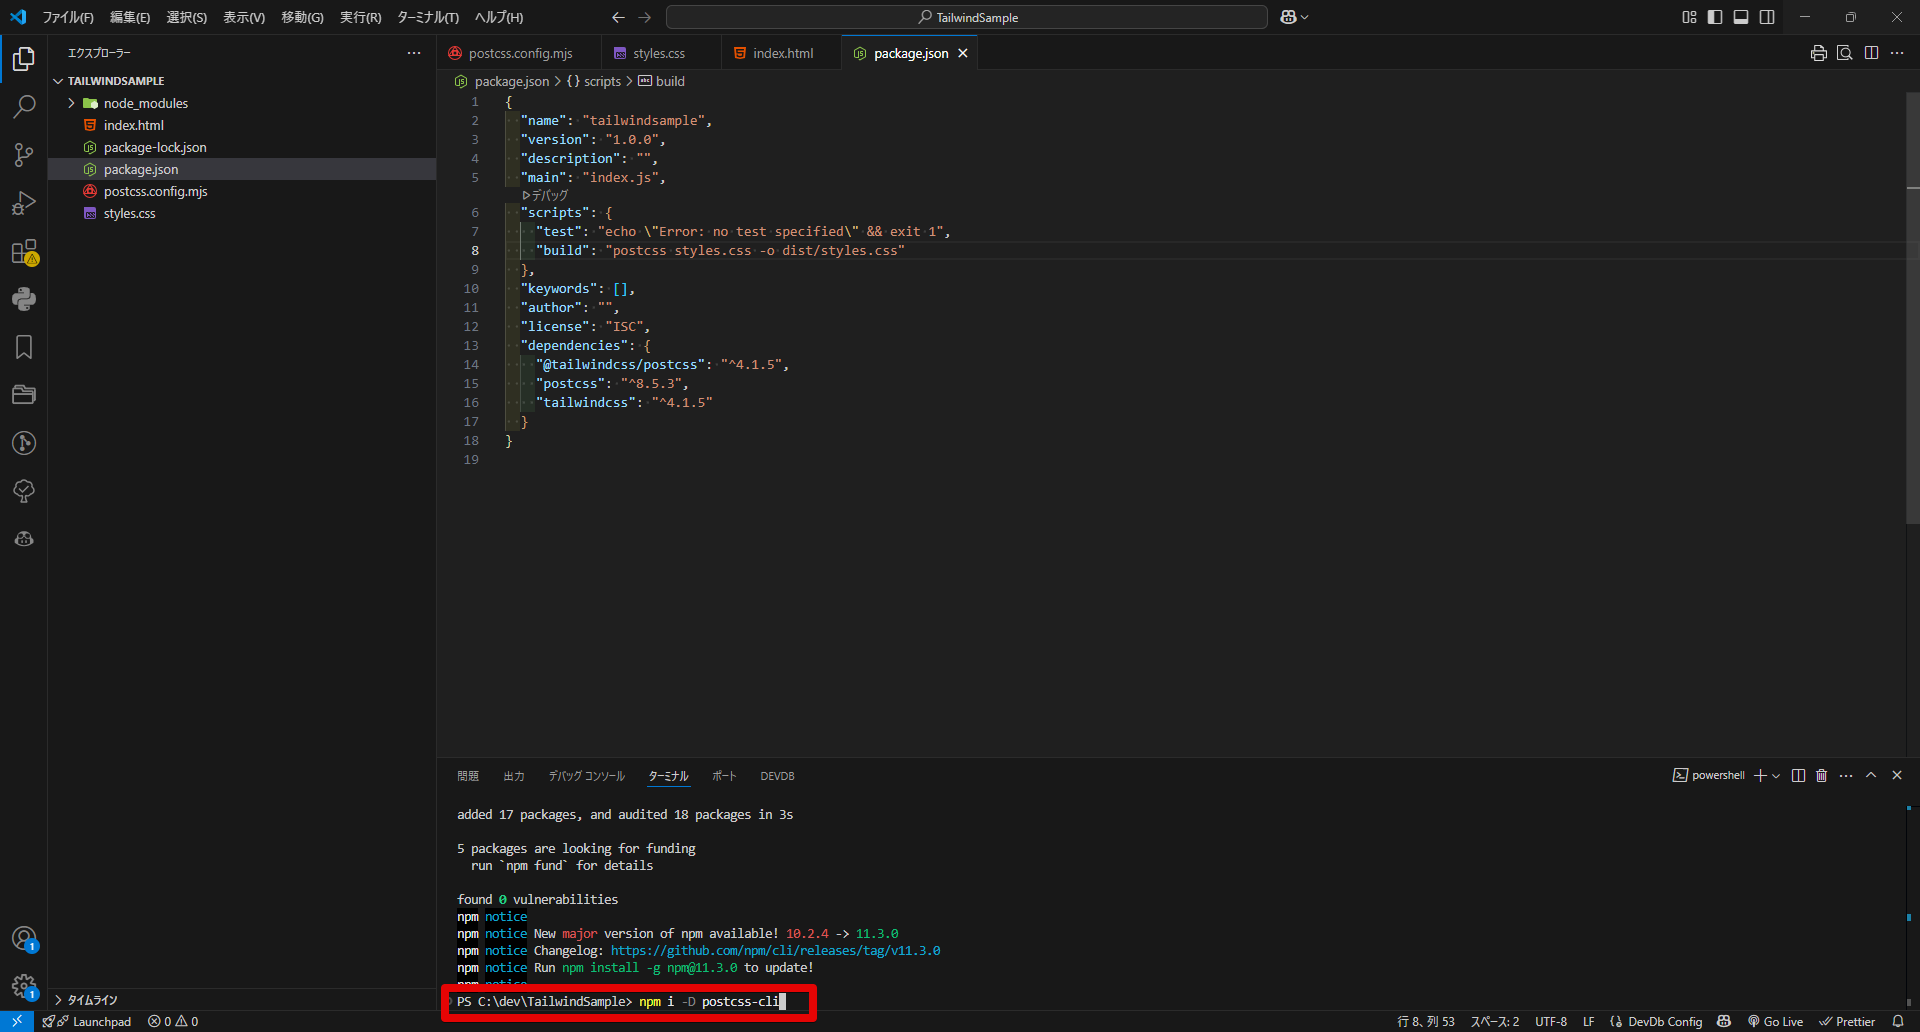Click Go Live in the status bar
The width and height of the screenshot is (1920, 1032).
[x=1775, y=1021]
